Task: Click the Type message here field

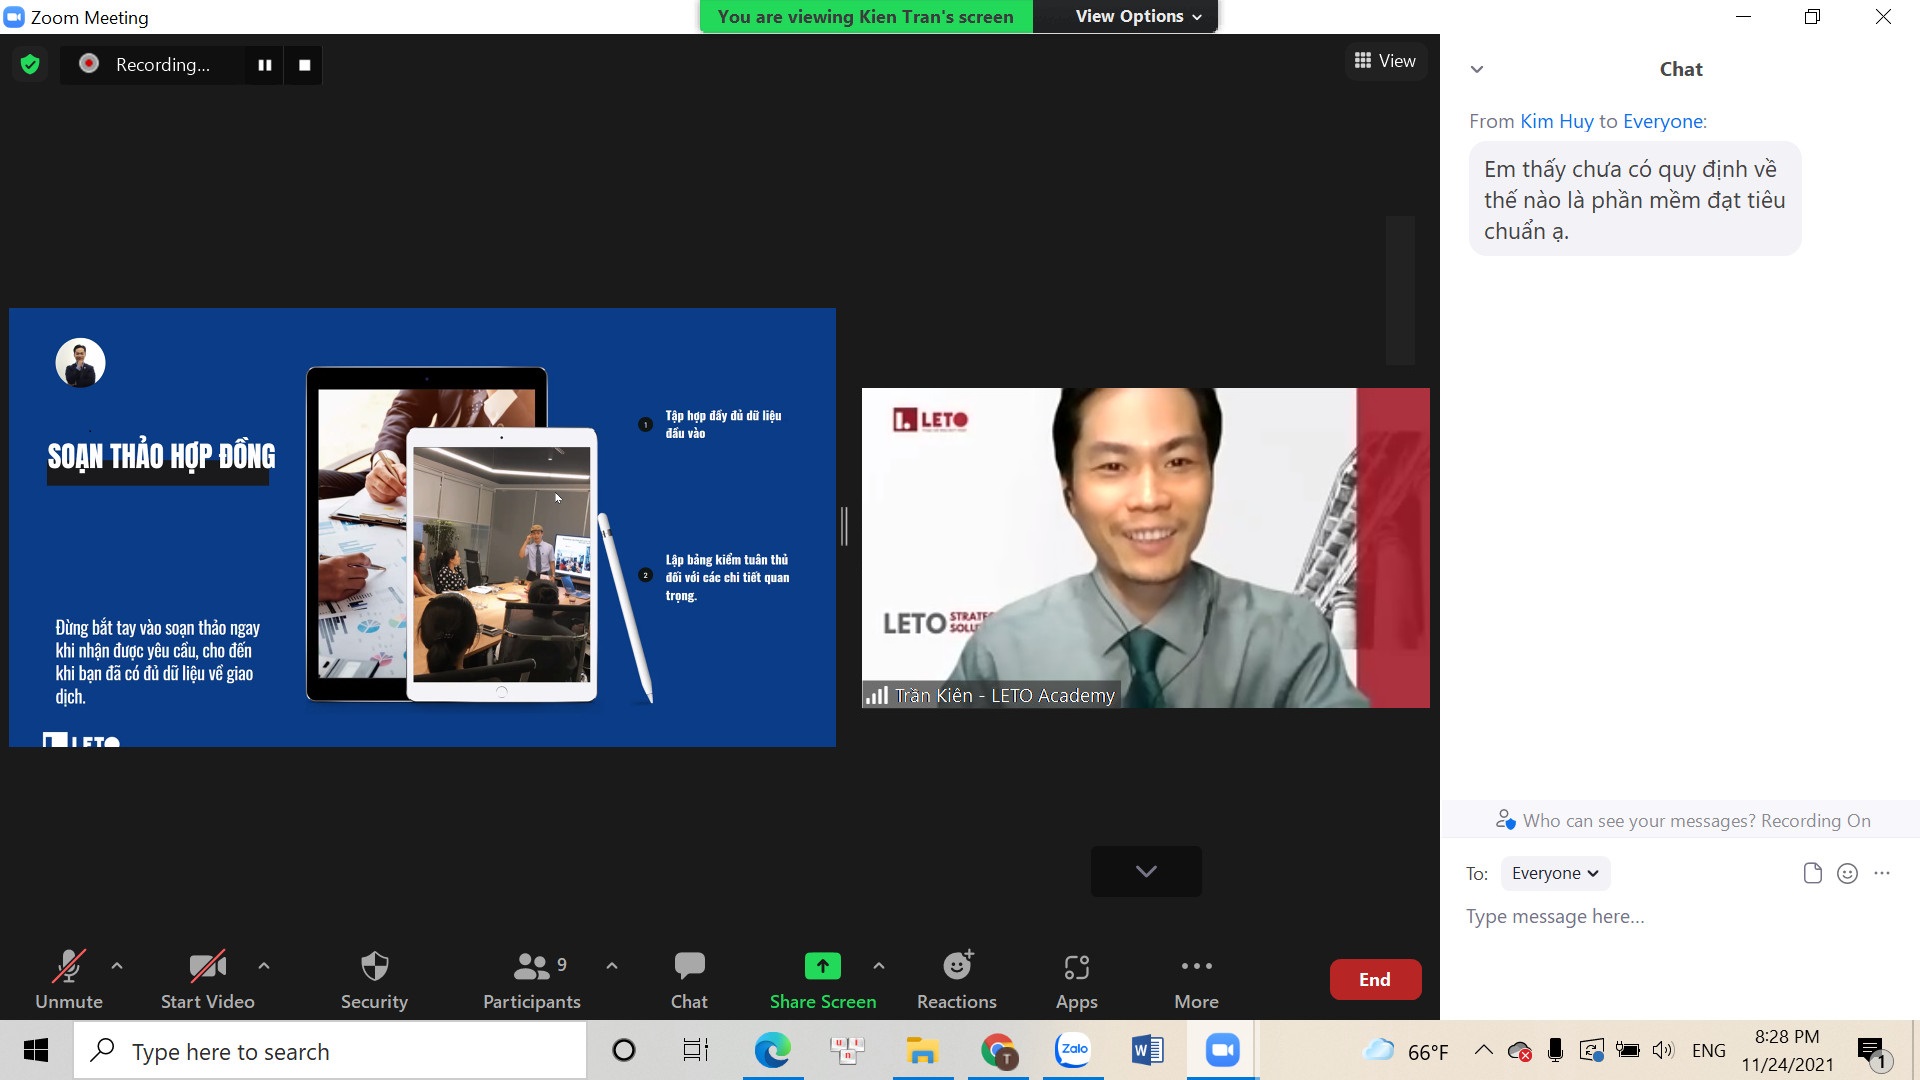Action: click(x=1680, y=916)
